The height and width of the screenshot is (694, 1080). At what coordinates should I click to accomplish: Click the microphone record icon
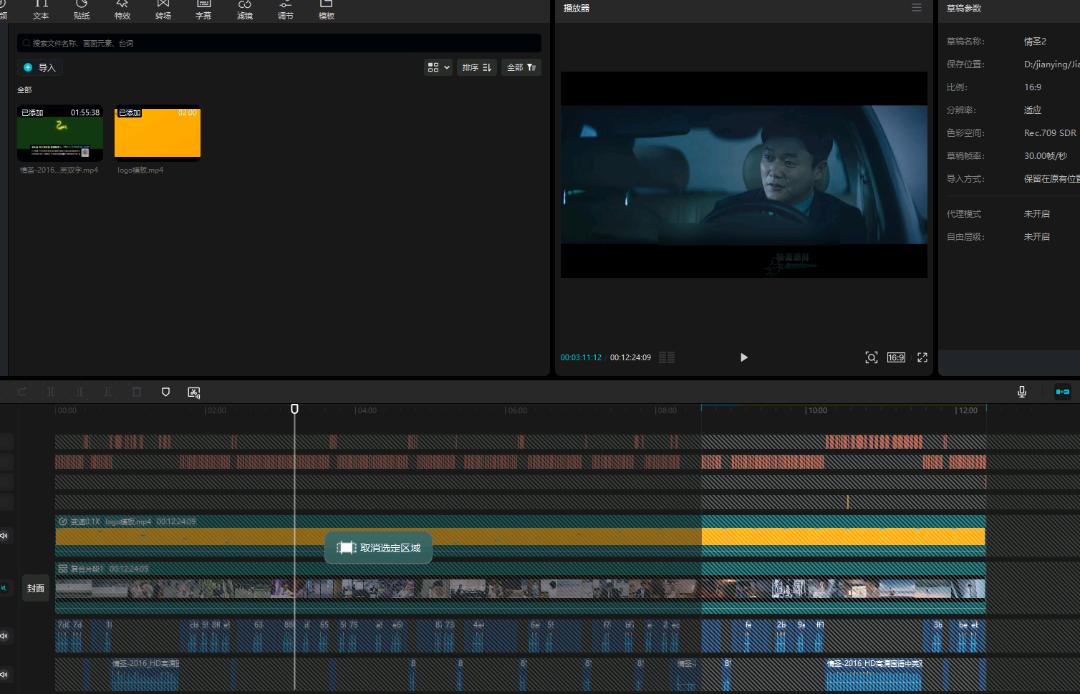[1022, 392]
